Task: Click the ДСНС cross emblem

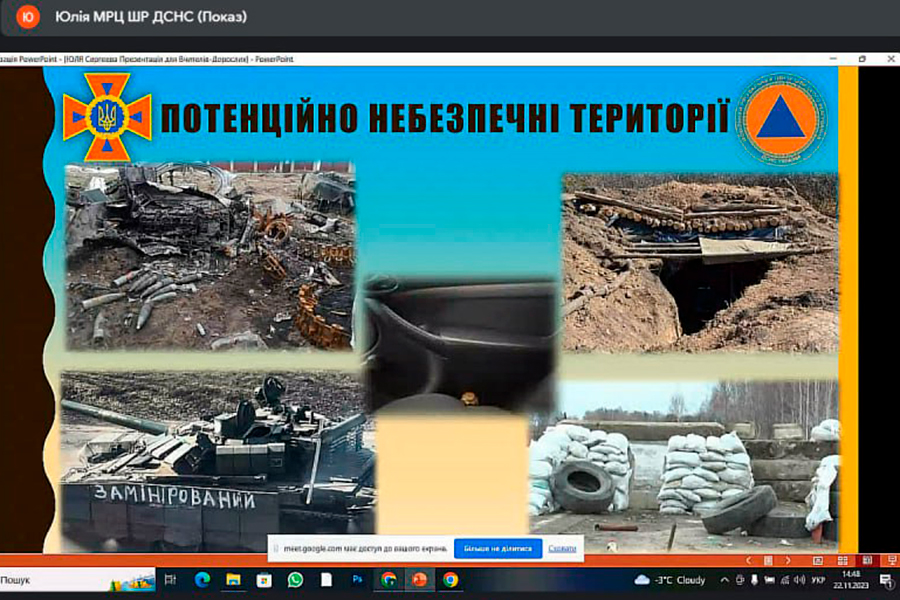Action: coord(107,117)
